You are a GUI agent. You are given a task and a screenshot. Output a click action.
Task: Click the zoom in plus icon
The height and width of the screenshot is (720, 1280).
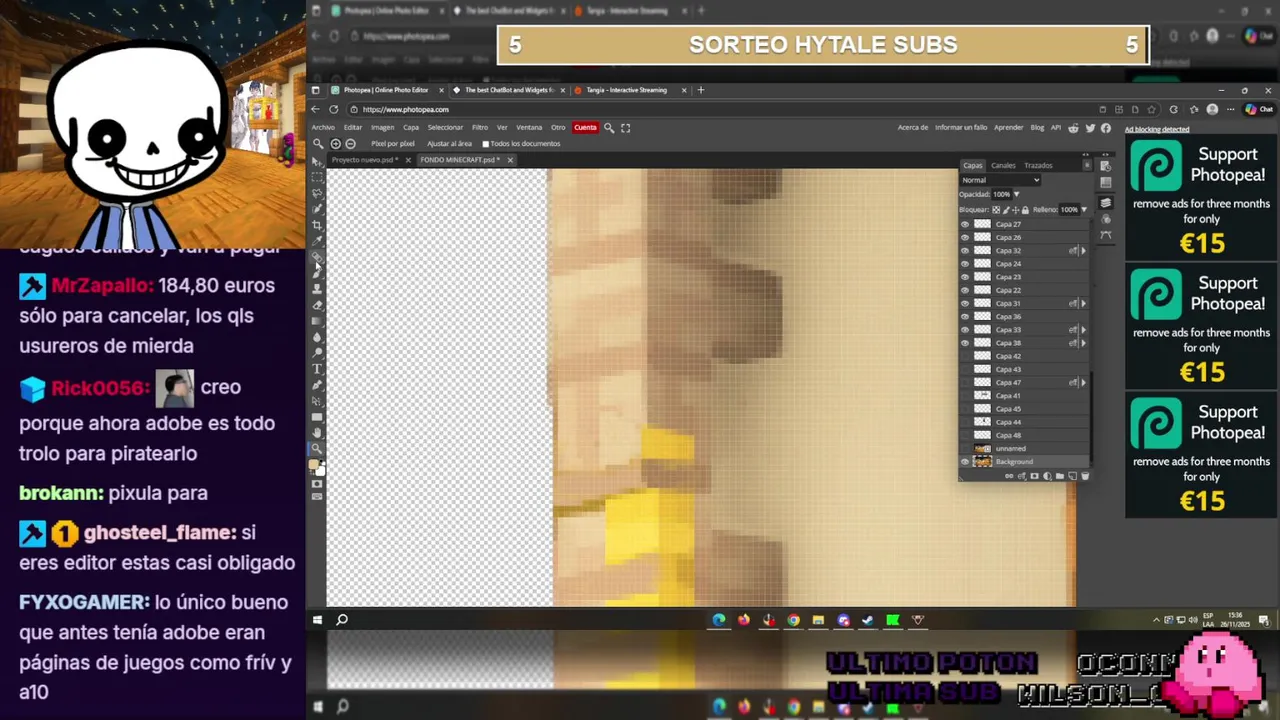tap(336, 143)
